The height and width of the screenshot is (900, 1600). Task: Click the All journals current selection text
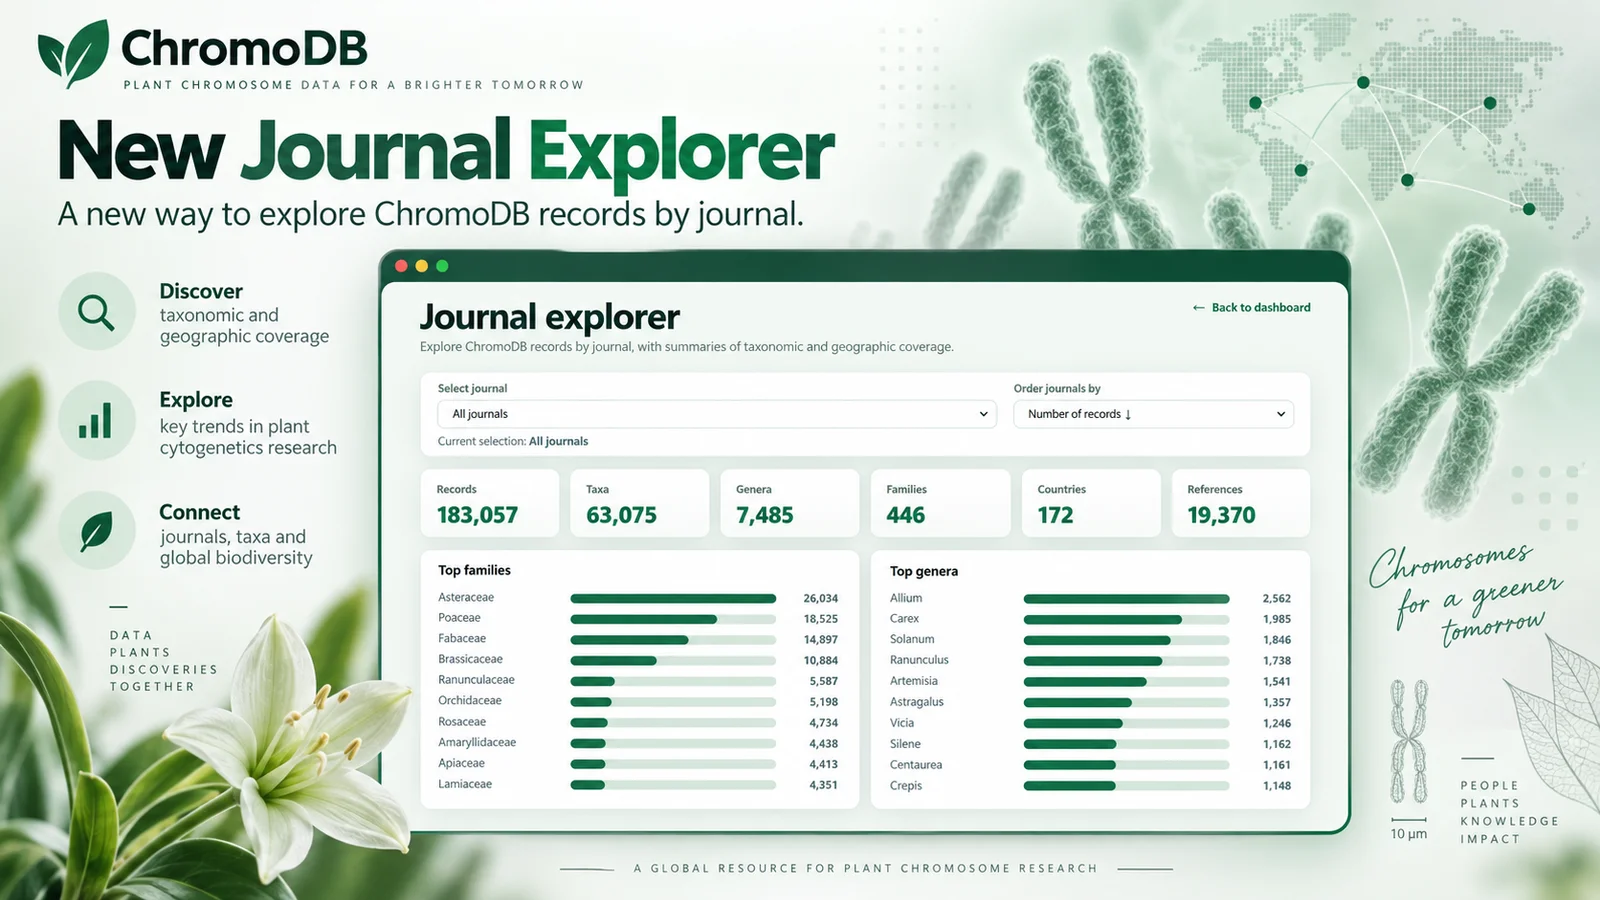coord(558,441)
